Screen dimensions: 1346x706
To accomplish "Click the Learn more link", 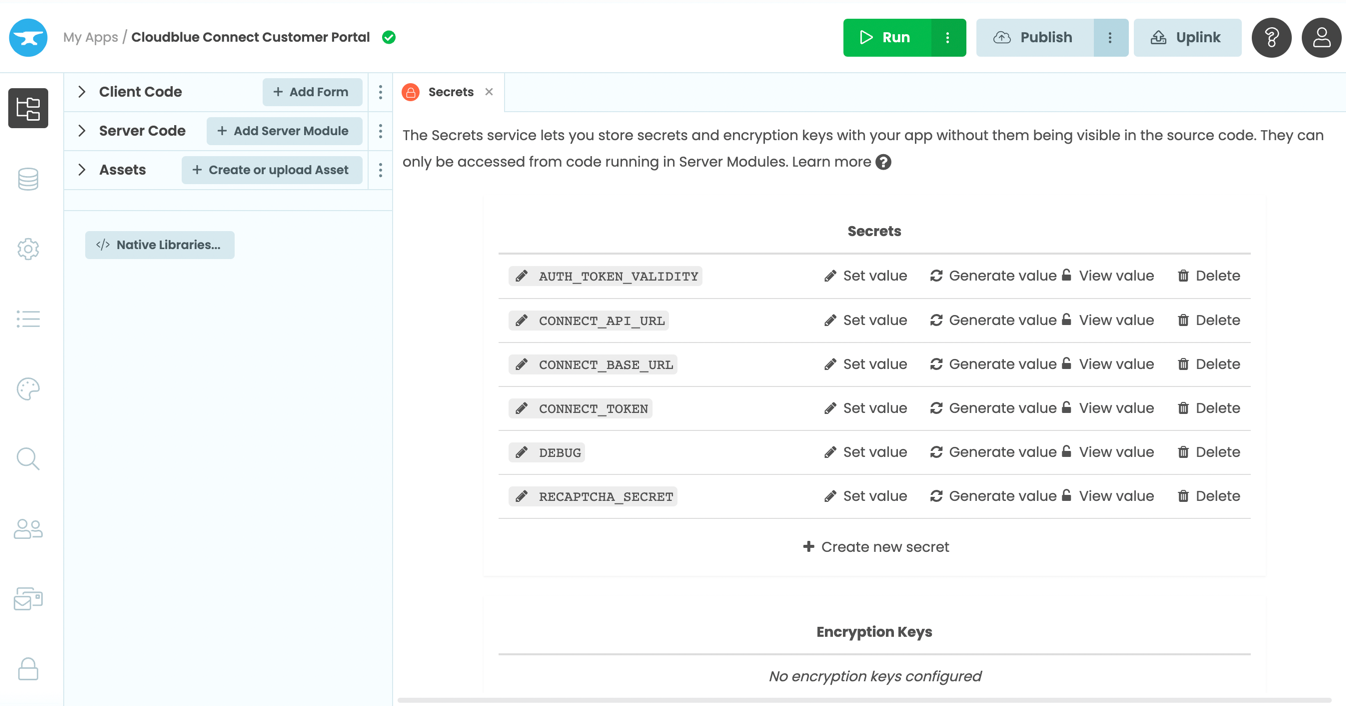I will point(831,162).
